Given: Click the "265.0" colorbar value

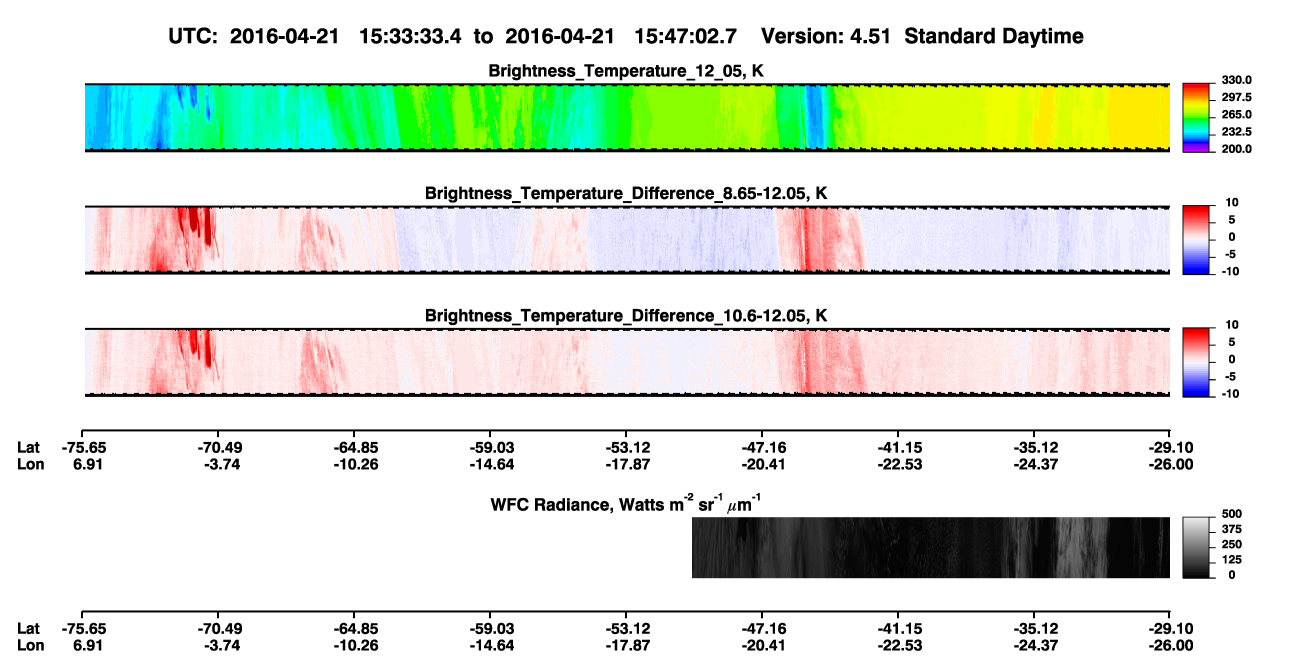Looking at the screenshot, I should pyautogui.click(x=1238, y=114).
